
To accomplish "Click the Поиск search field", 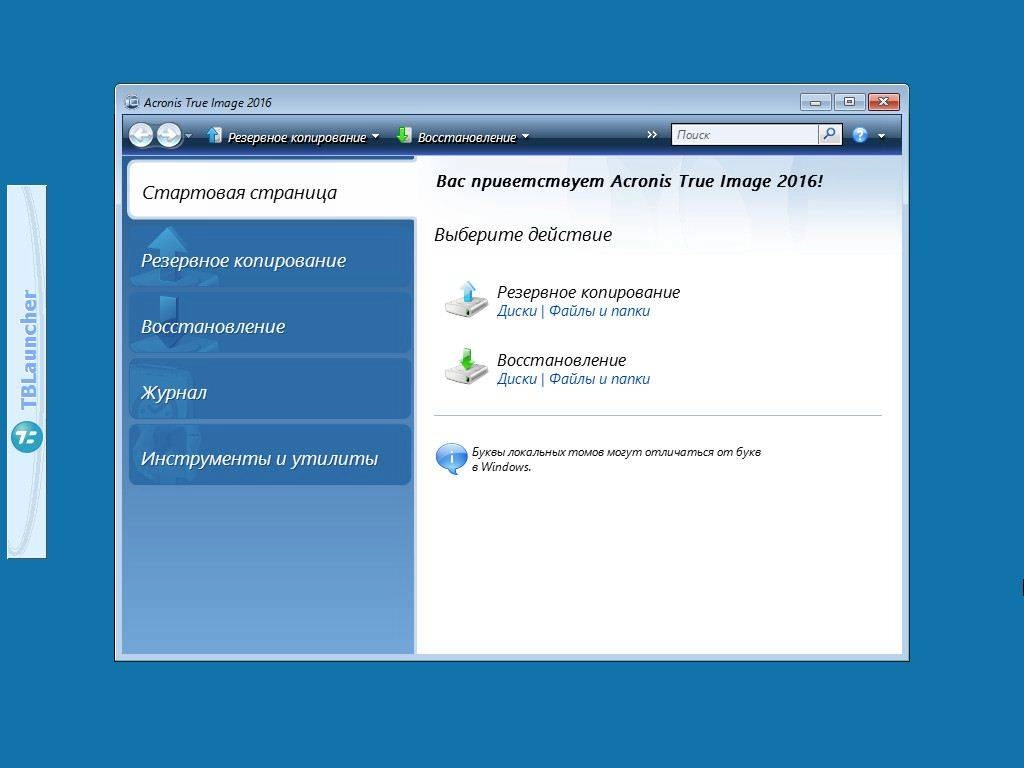I will coord(744,135).
